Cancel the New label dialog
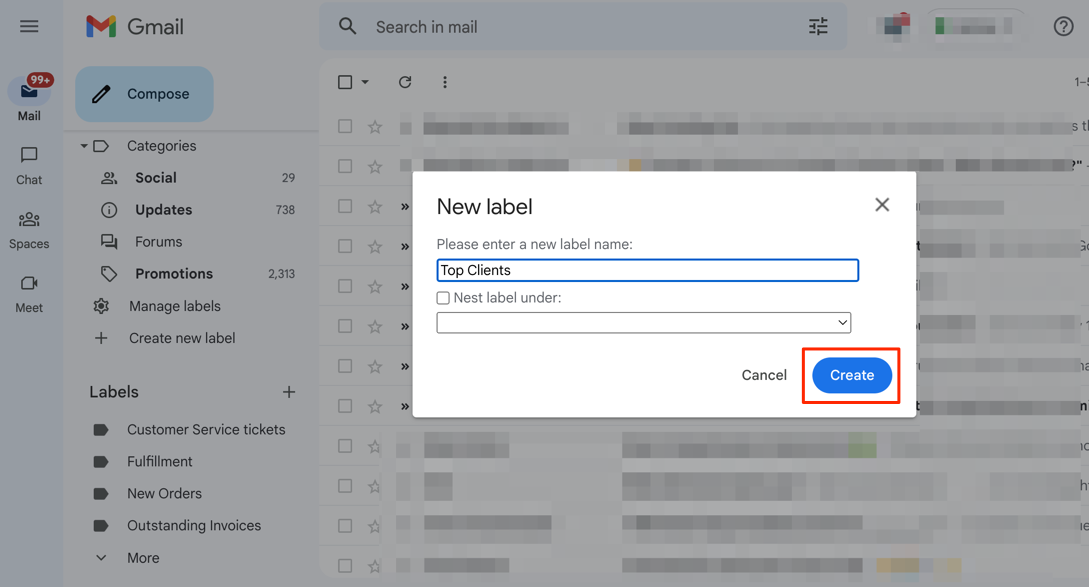The height and width of the screenshot is (587, 1089). point(764,375)
